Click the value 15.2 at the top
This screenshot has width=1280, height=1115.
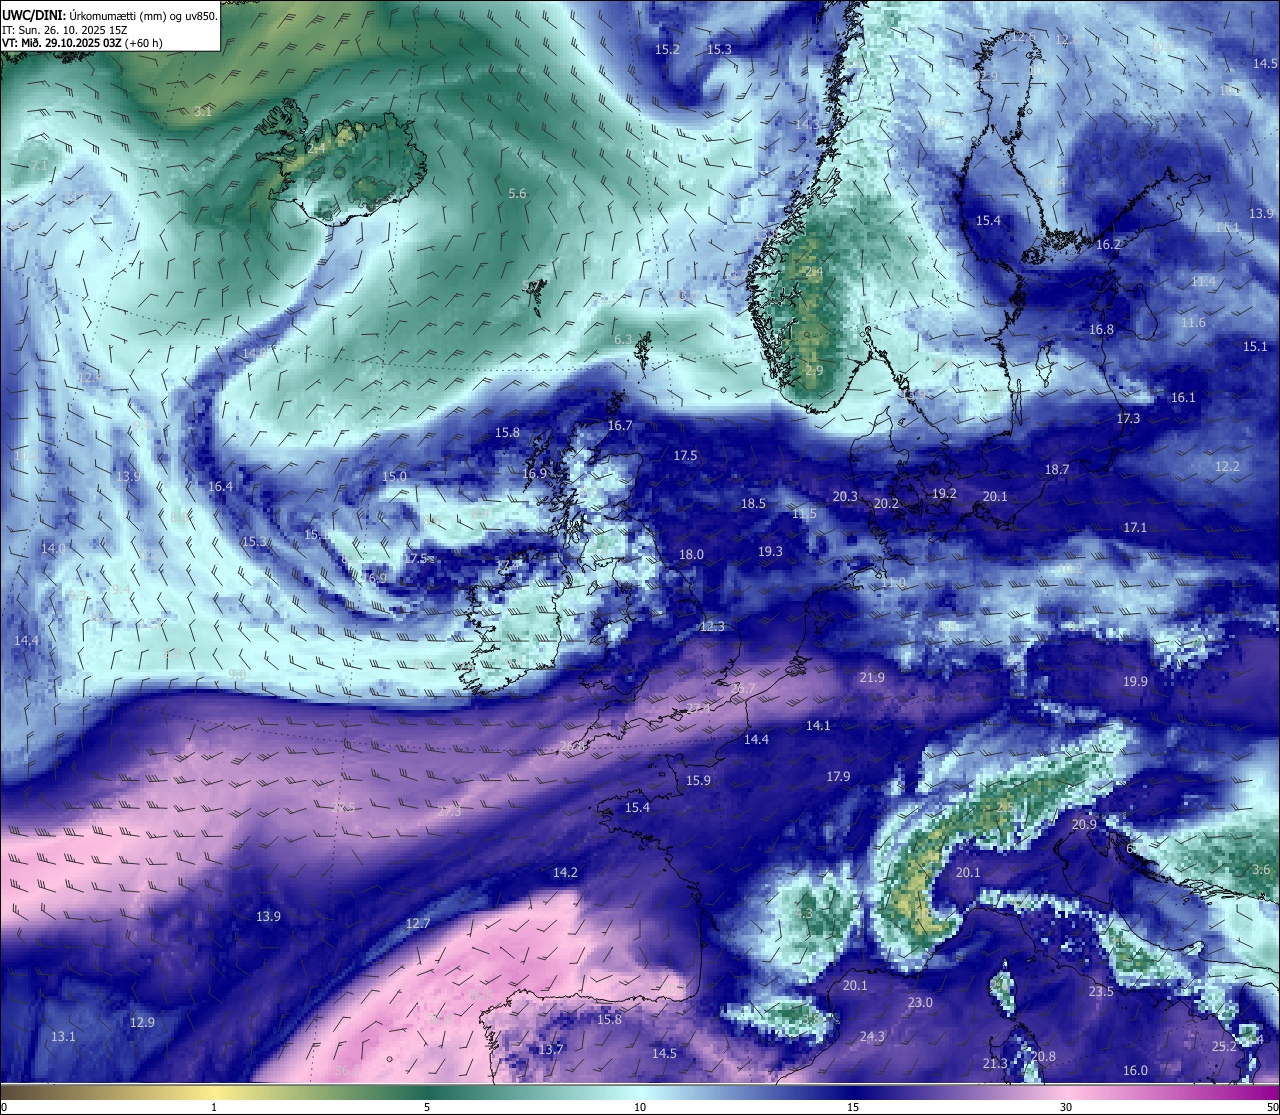[667, 49]
